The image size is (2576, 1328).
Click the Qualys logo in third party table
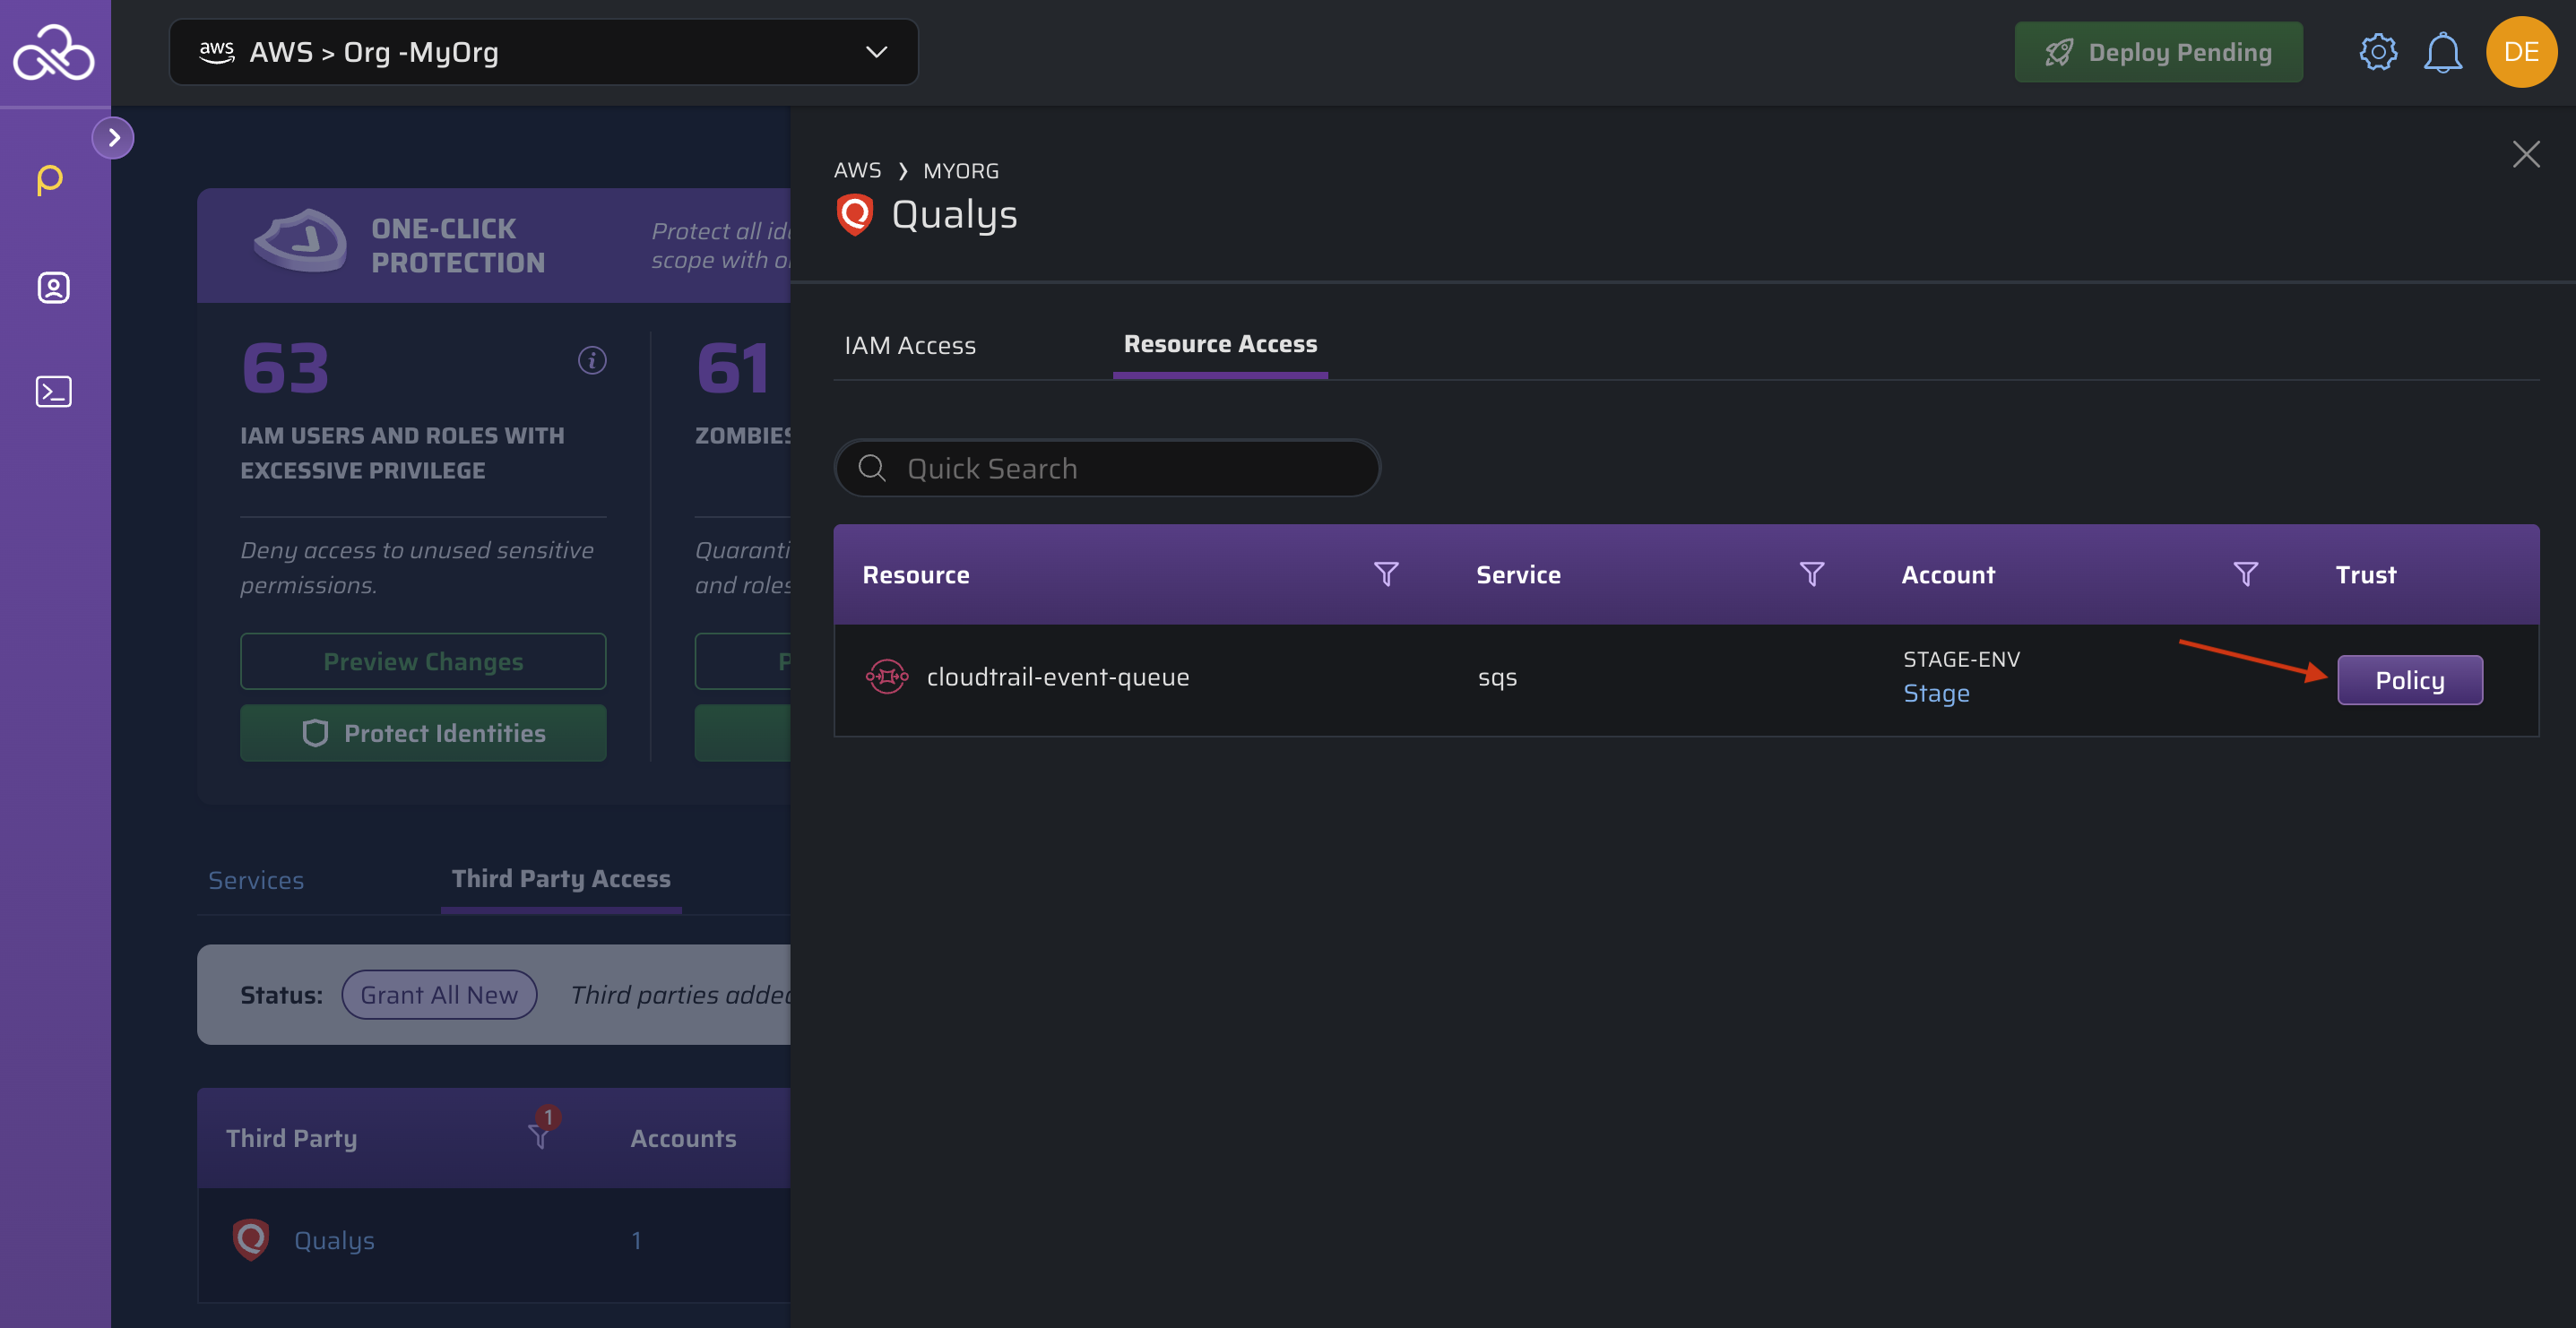point(251,1239)
